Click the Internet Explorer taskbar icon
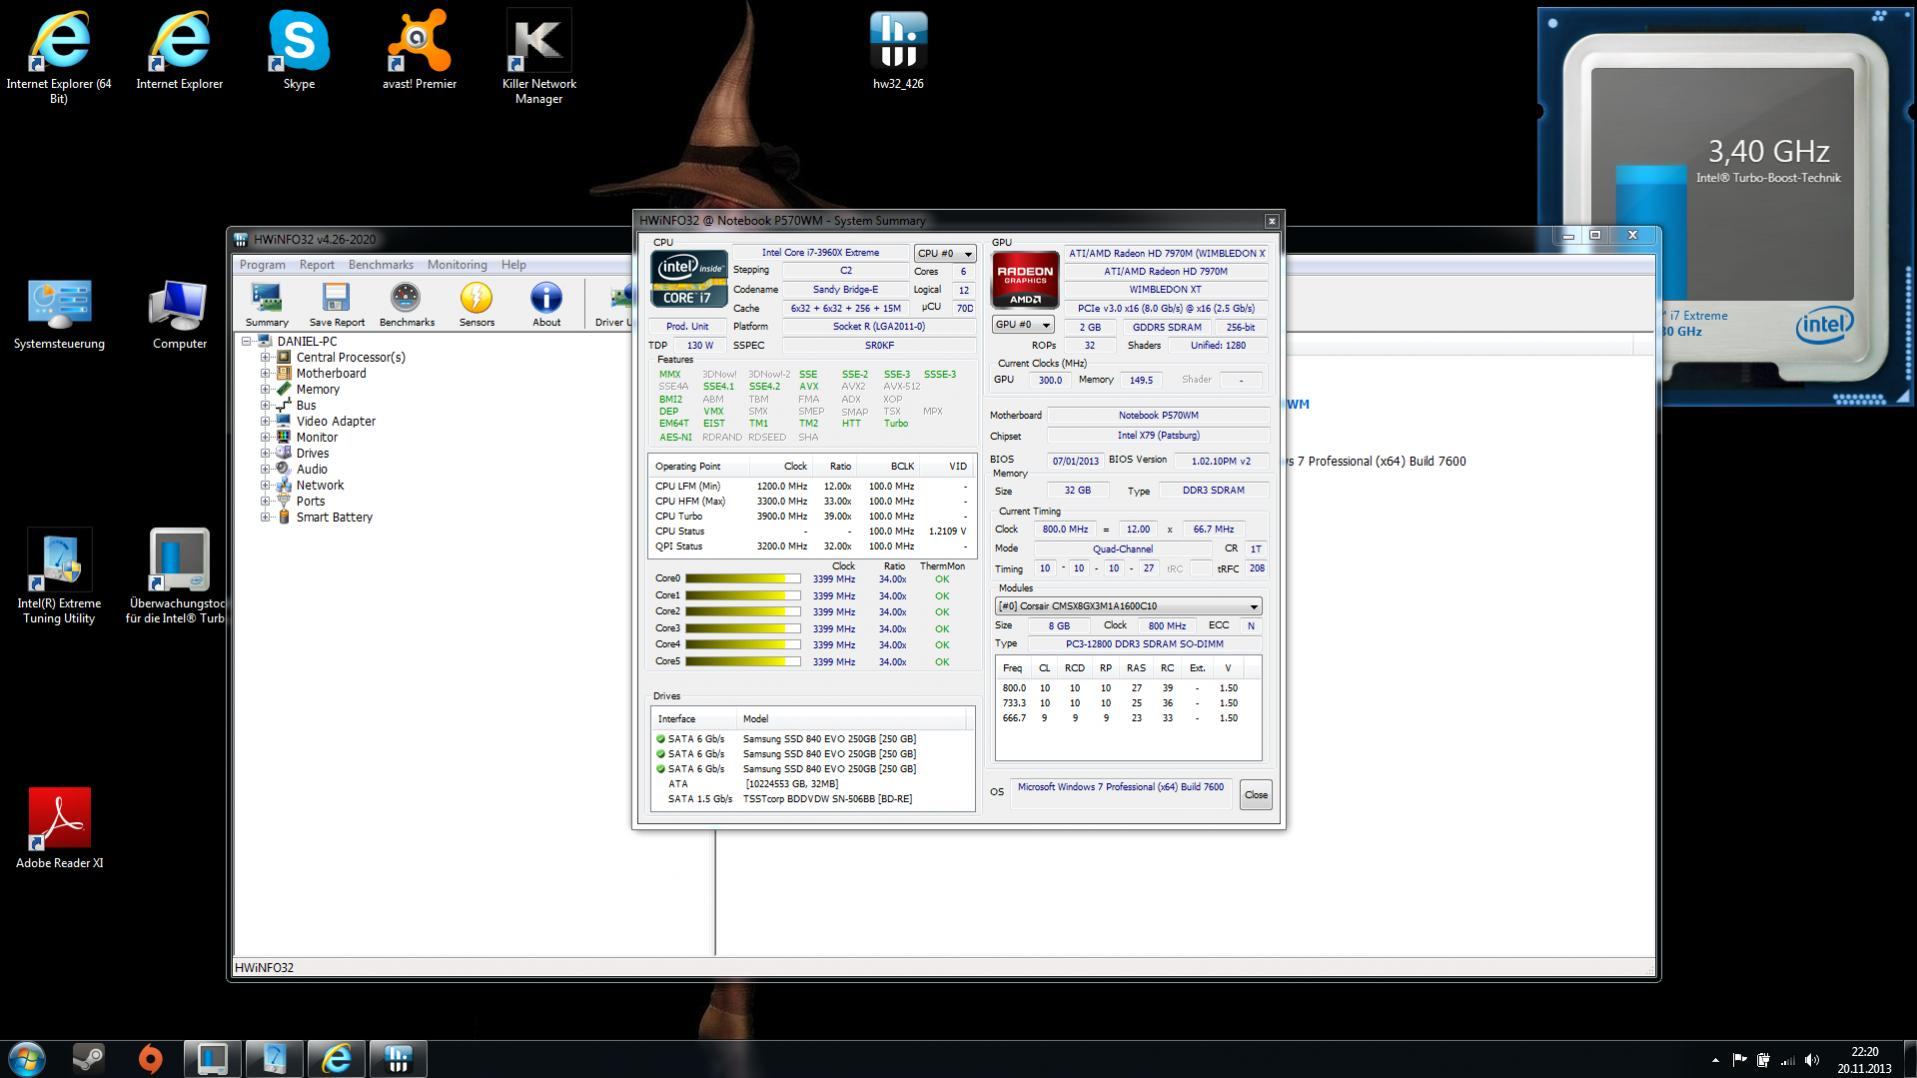Screen dimensions: 1917x1078 336,1058
